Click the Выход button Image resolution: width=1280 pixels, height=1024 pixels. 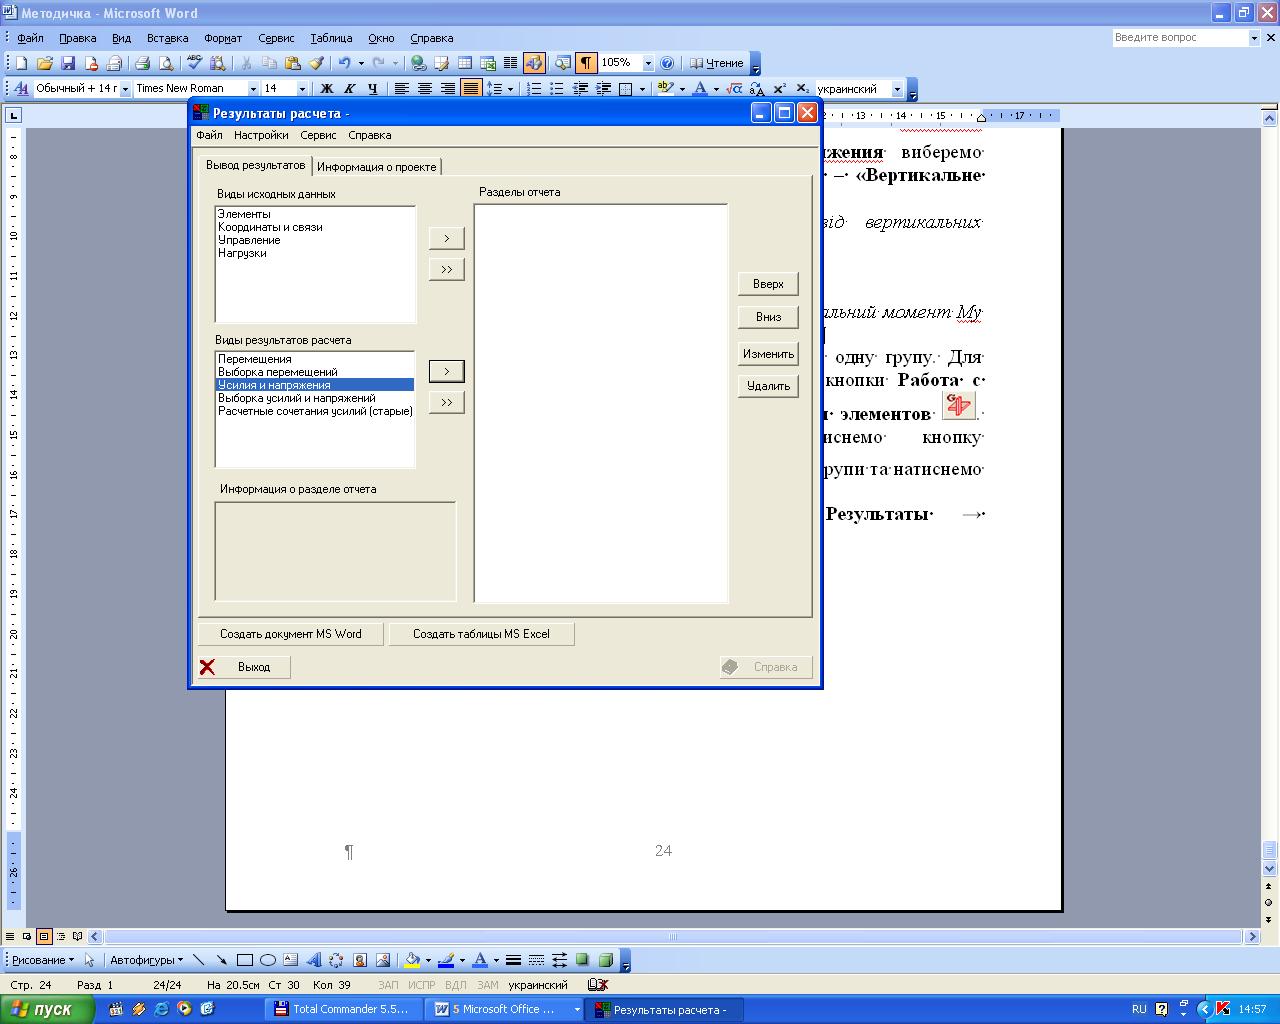coord(244,667)
